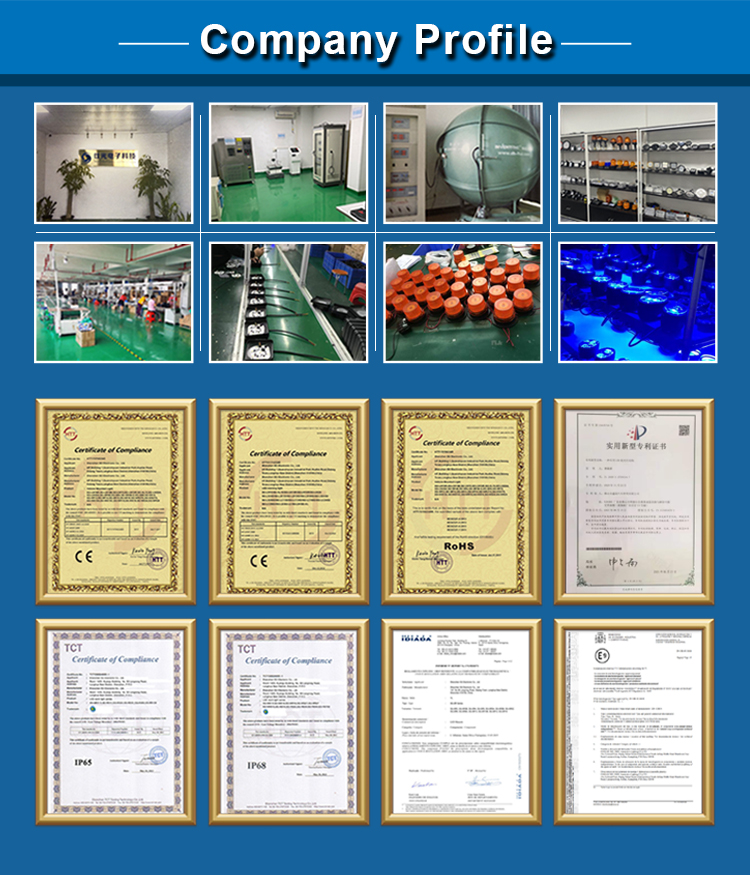The height and width of the screenshot is (875, 750).
Task: Select the product display shelves photo
Action: [637, 163]
